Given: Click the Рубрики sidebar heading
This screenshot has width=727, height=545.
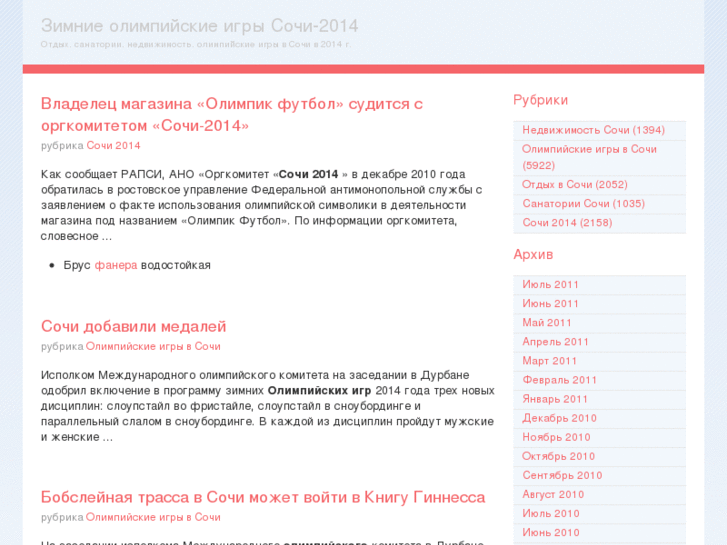Looking at the screenshot, I should tap(541, 100).
